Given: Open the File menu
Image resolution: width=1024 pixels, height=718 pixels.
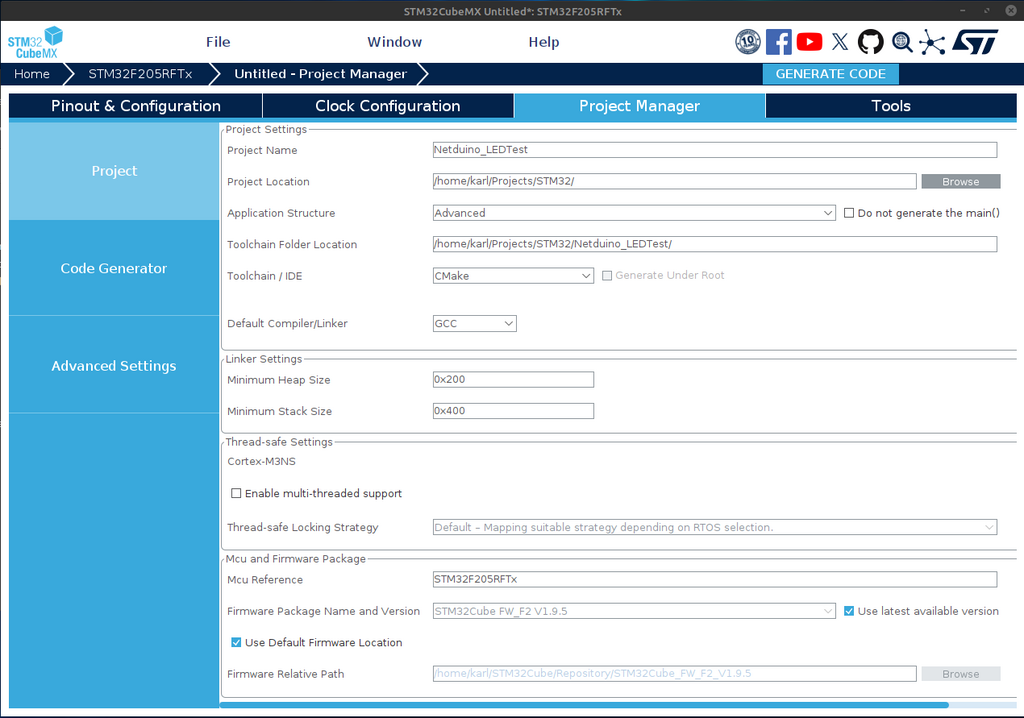Looking at the screenshot, I should [218, 42].
